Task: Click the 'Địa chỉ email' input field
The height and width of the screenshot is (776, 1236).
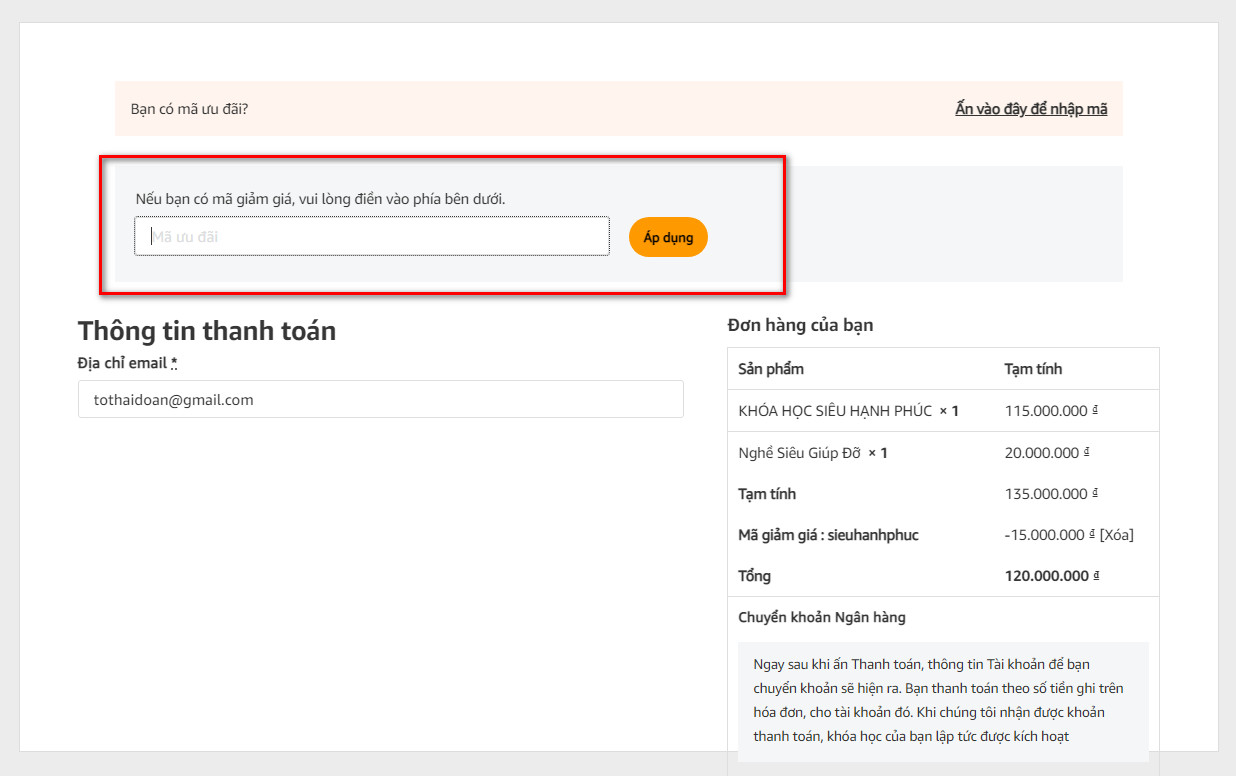Action: coord(381,399)
